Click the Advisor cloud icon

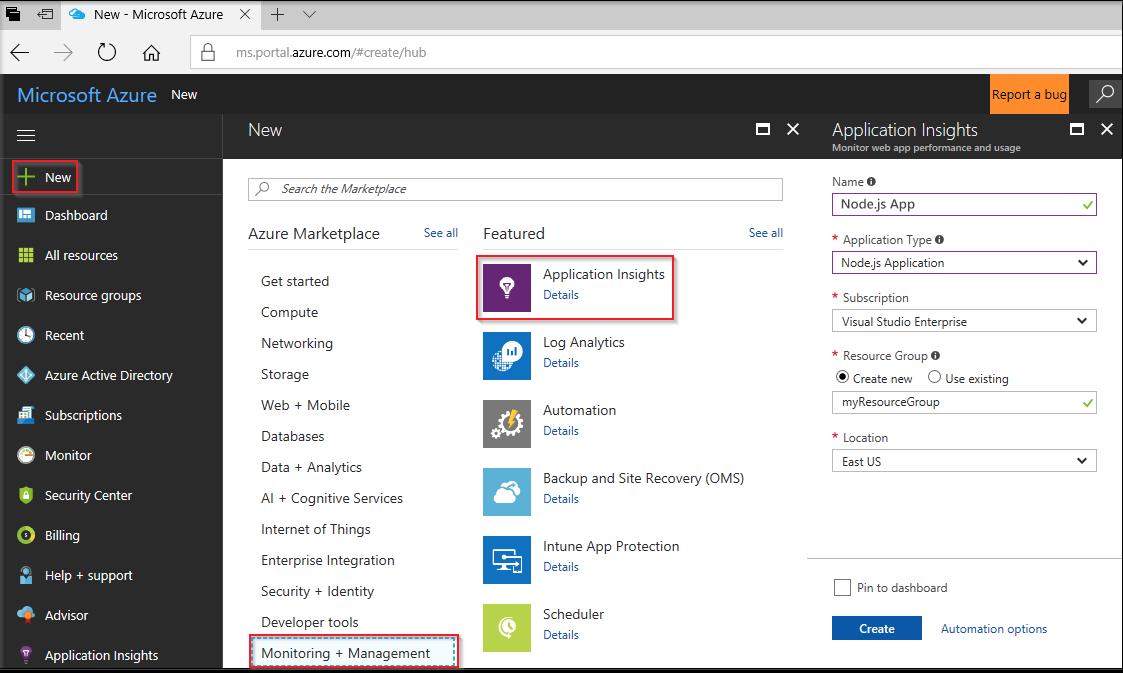pos(26,615)
